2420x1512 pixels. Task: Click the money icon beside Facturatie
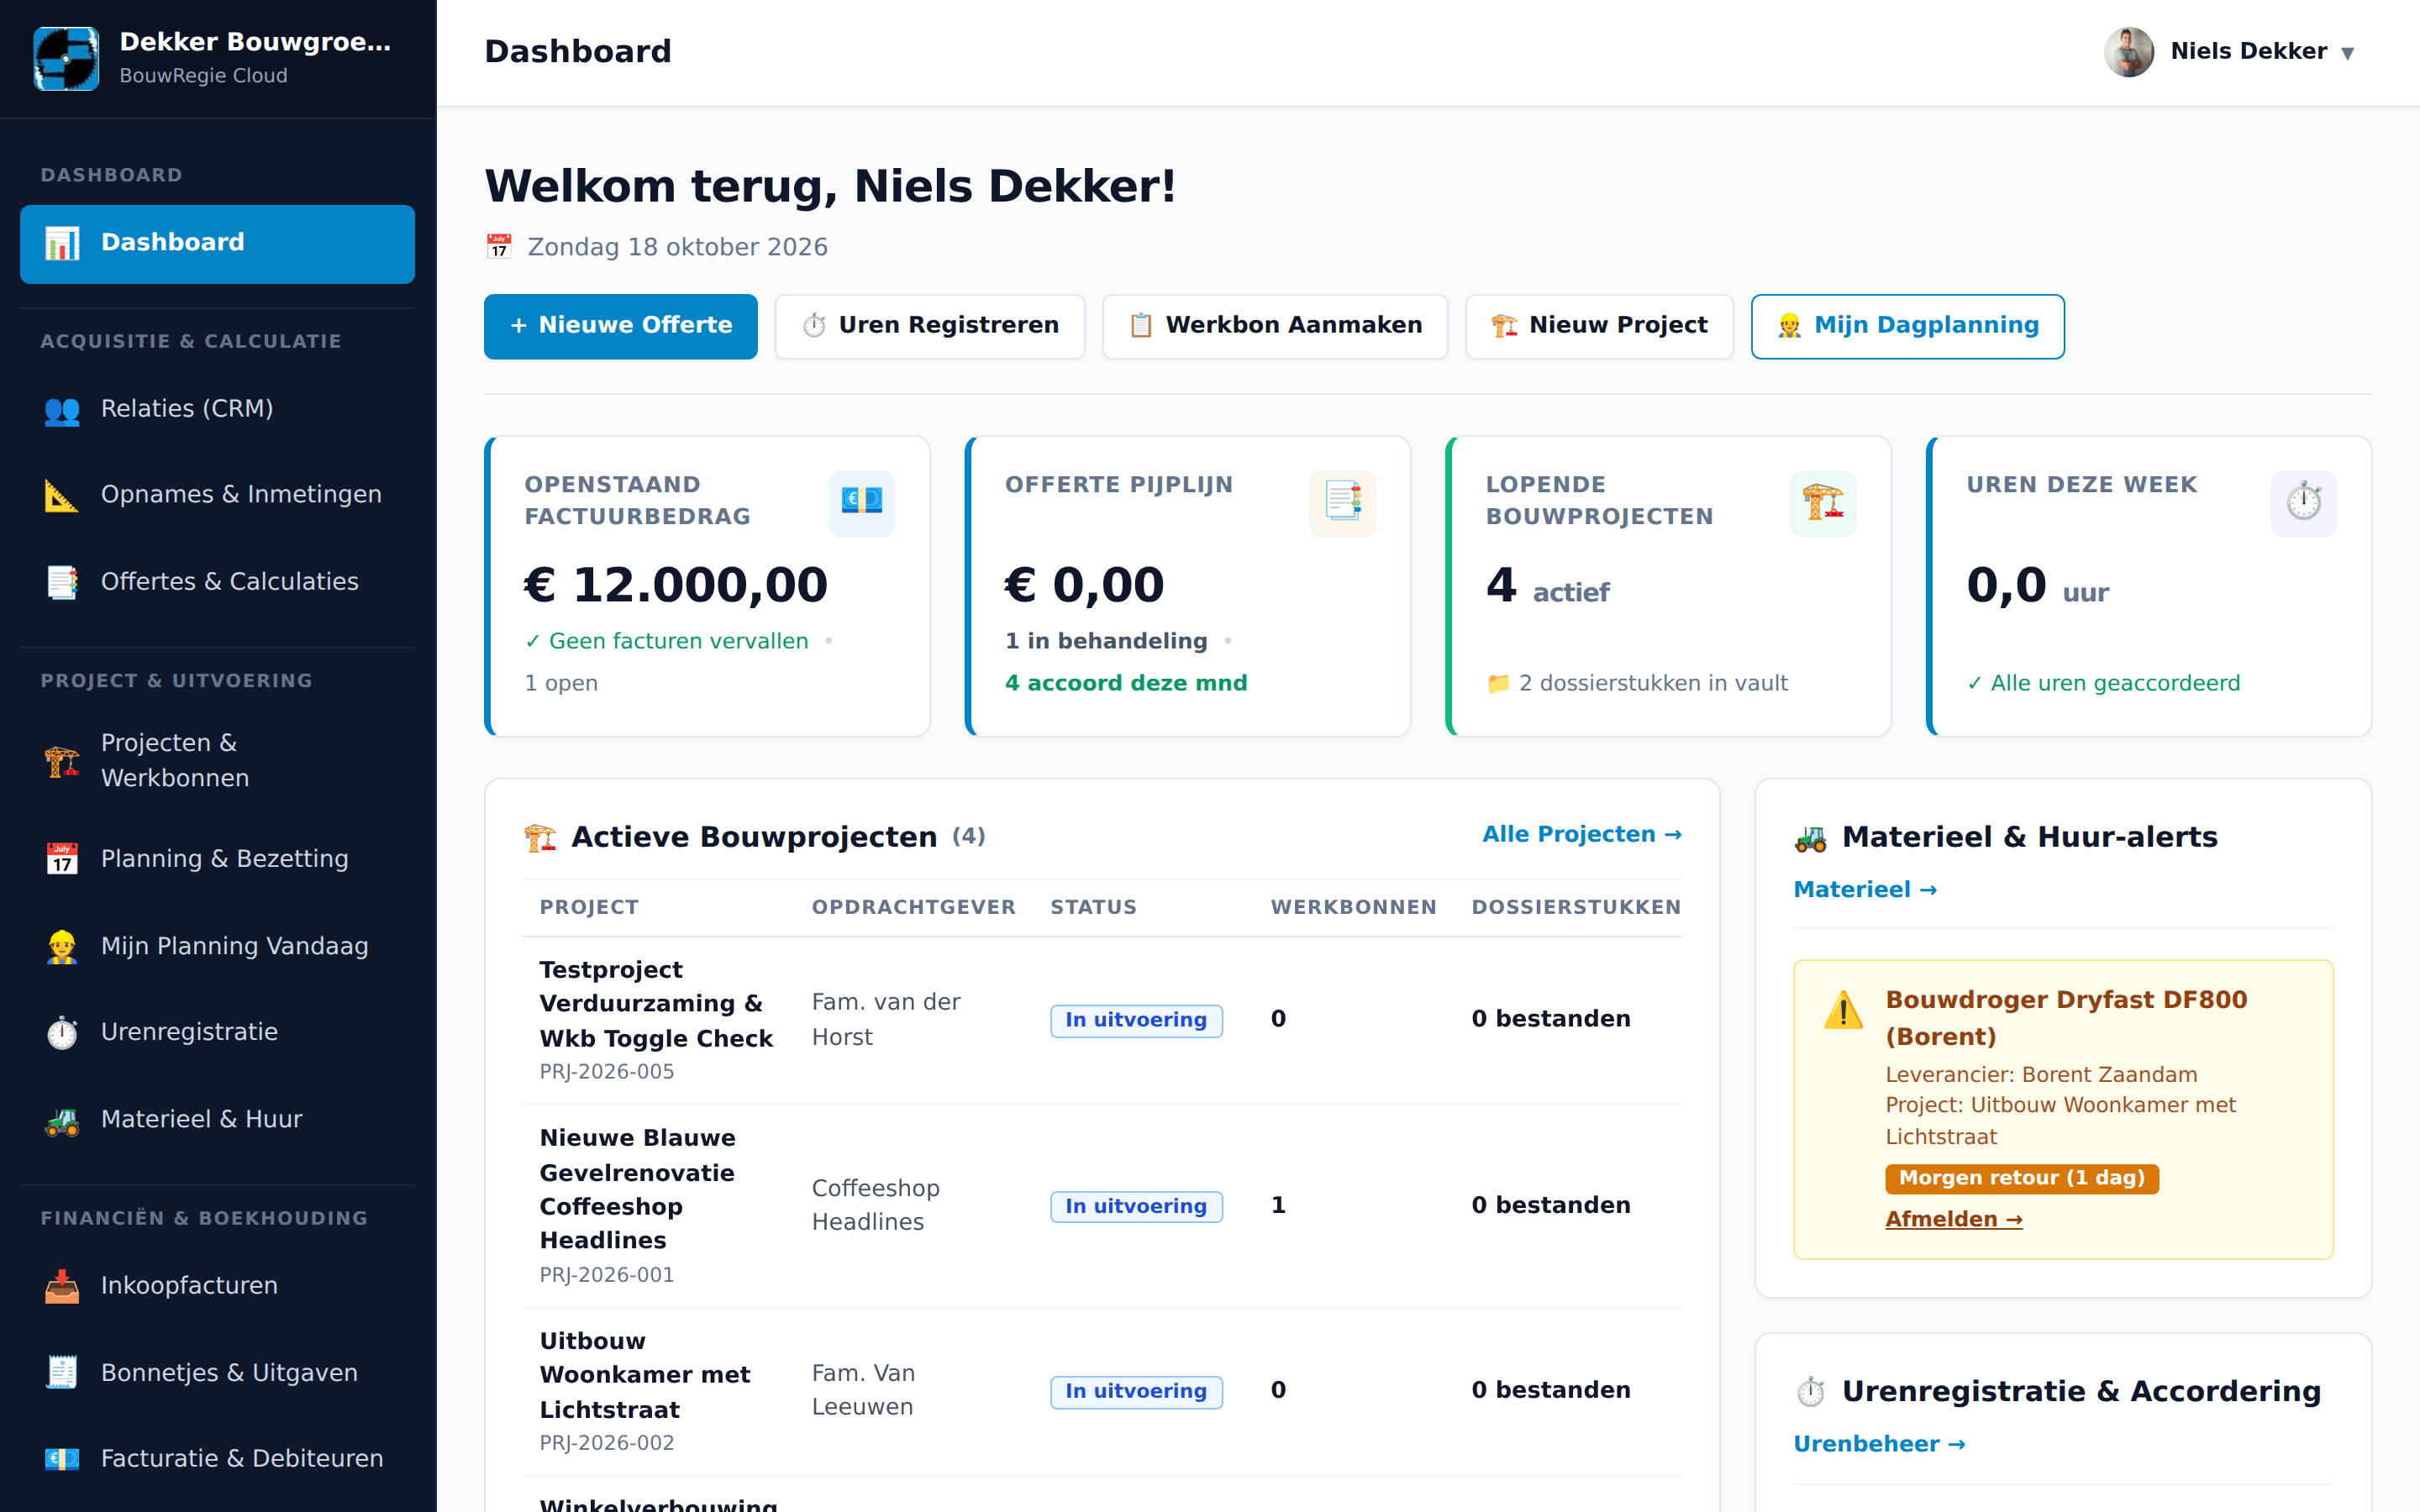[x=62, y=1459]
